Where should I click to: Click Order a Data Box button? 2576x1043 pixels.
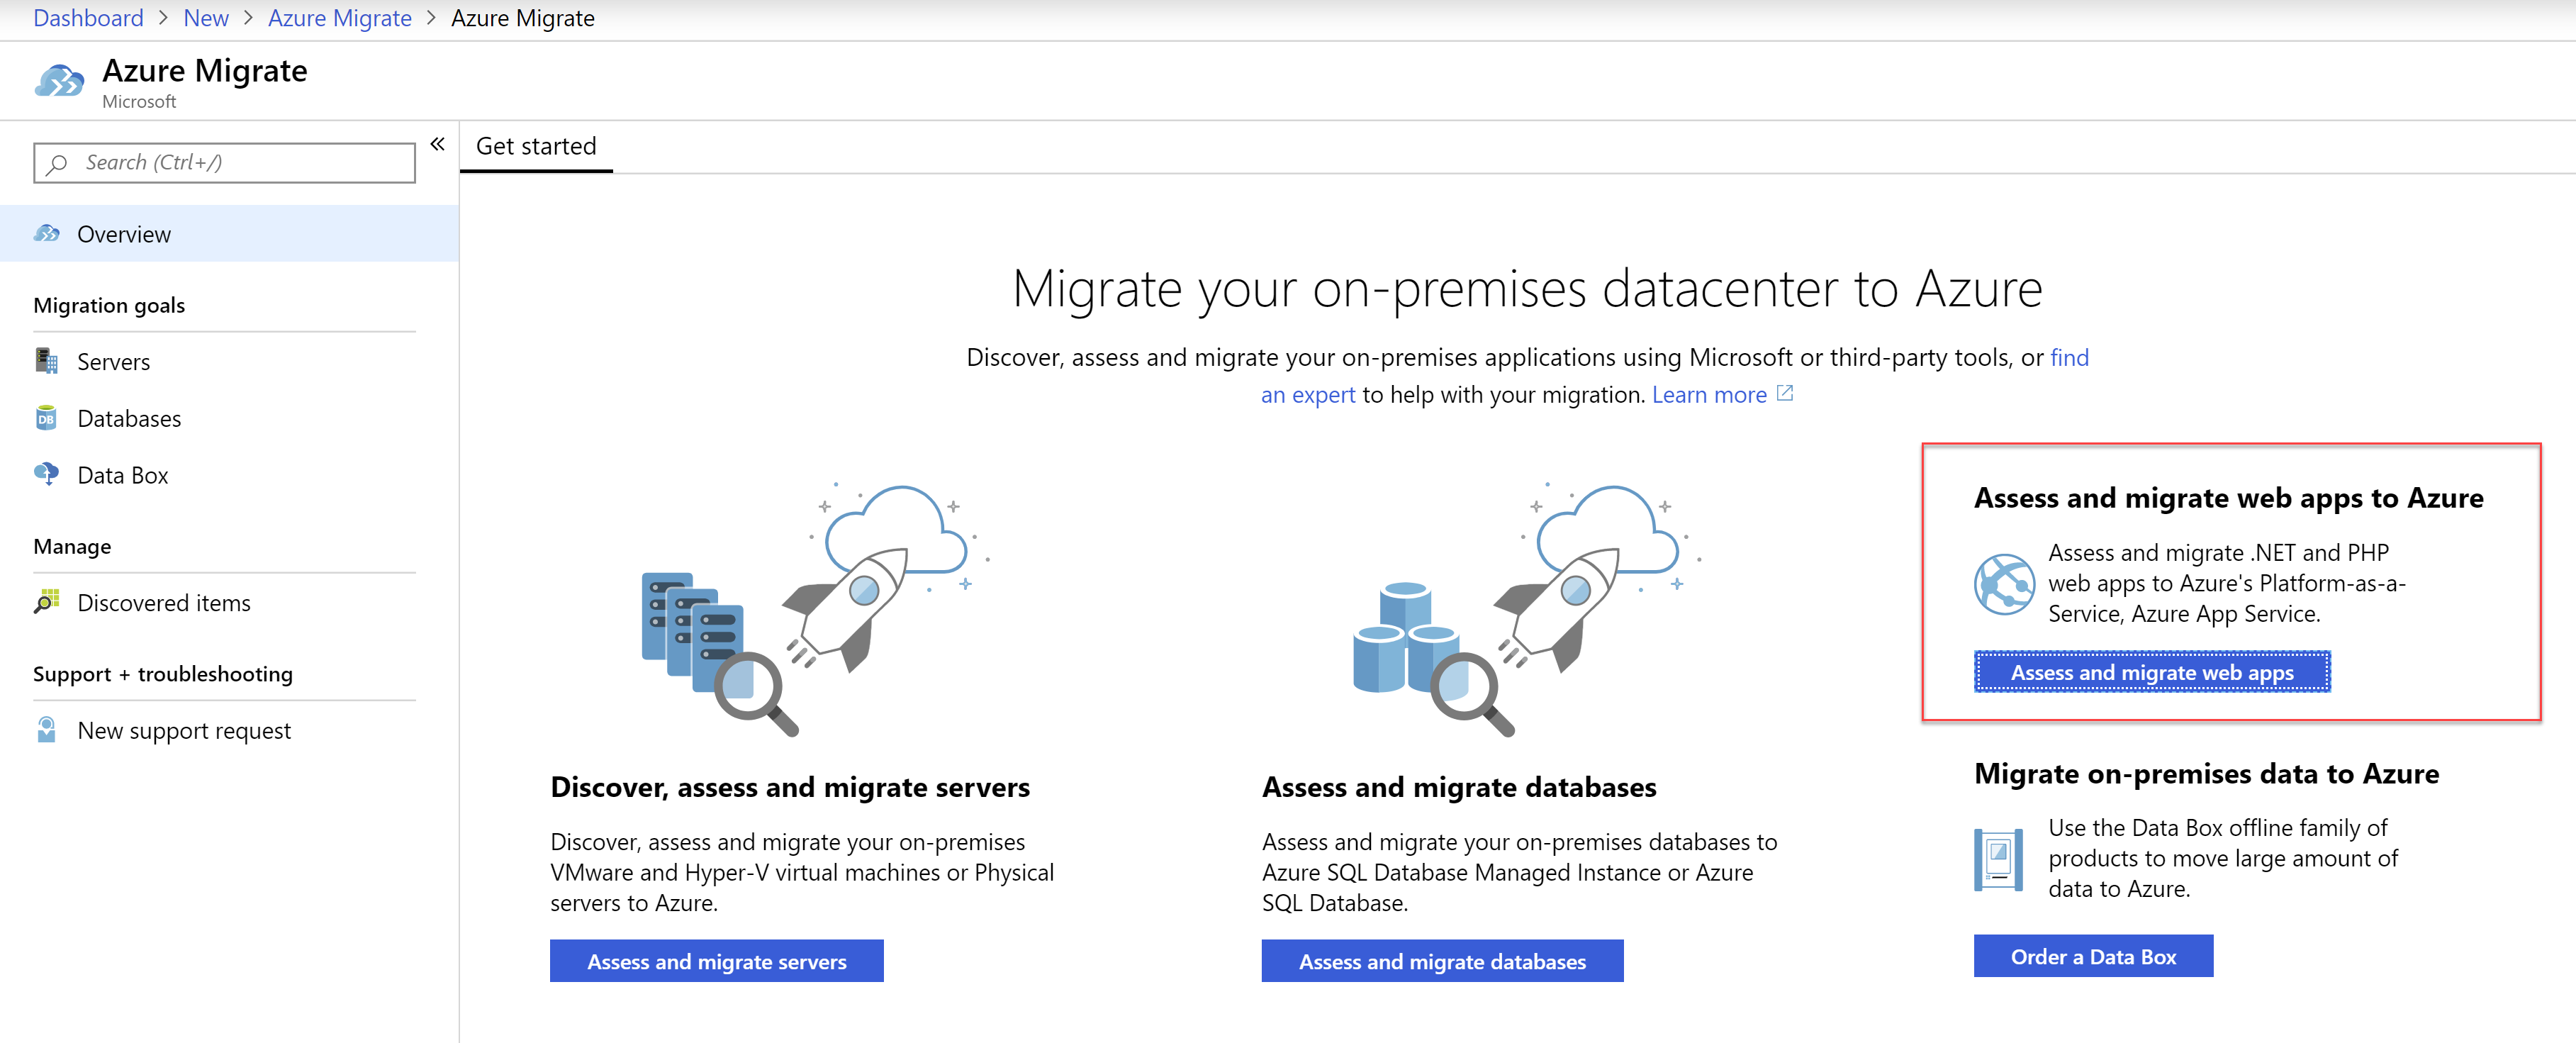coord(2093,956)
